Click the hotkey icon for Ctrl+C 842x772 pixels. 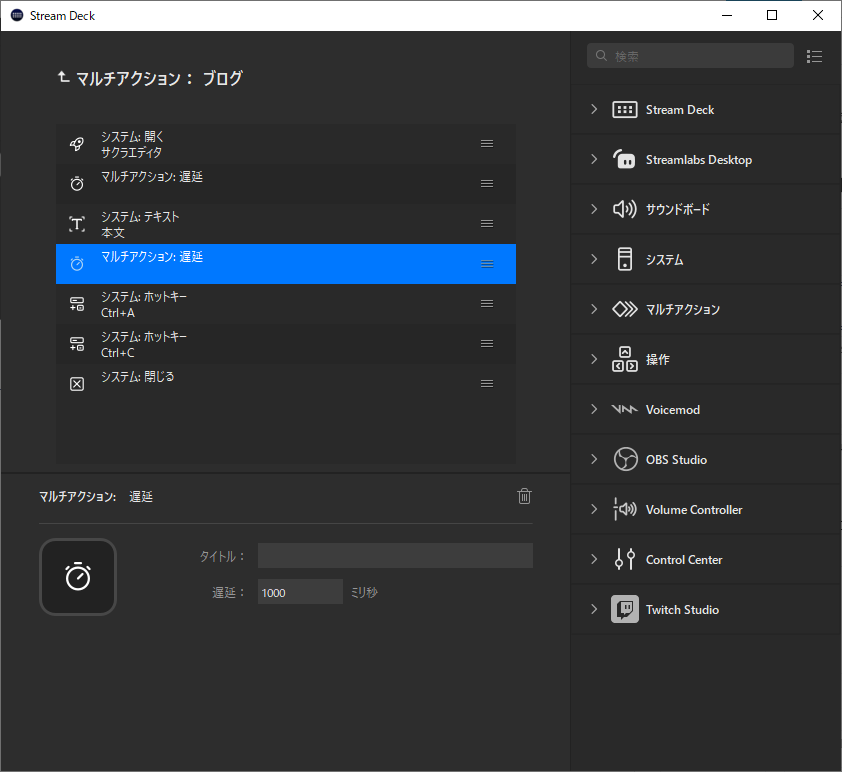(x=77, y=344)
